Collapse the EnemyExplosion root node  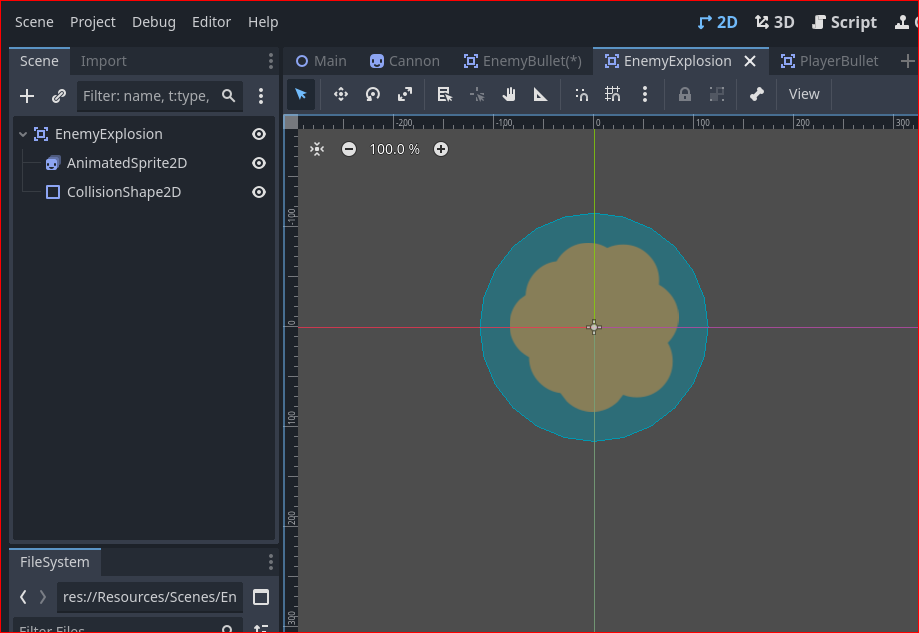point(23,134)
